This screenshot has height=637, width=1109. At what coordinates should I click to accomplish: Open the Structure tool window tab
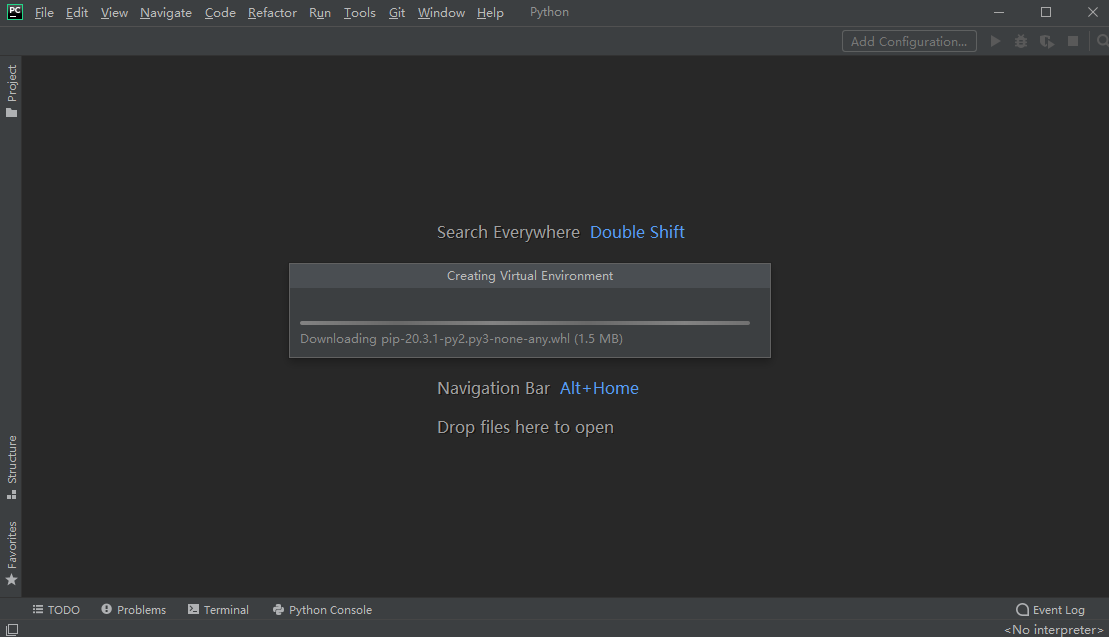(x=12, y=459)
